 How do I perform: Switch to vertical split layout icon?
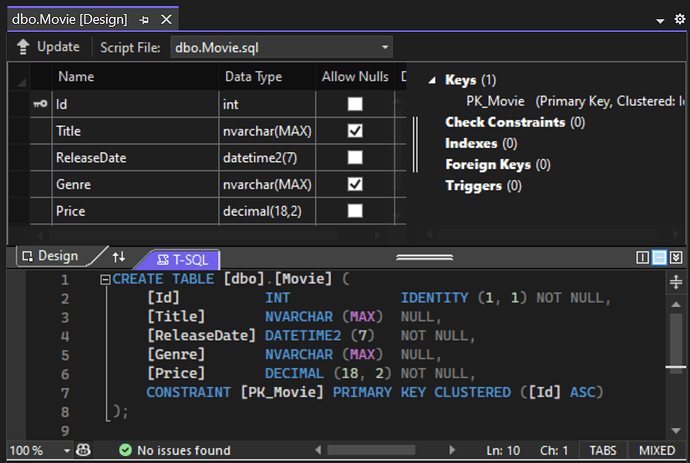point(642,257)
